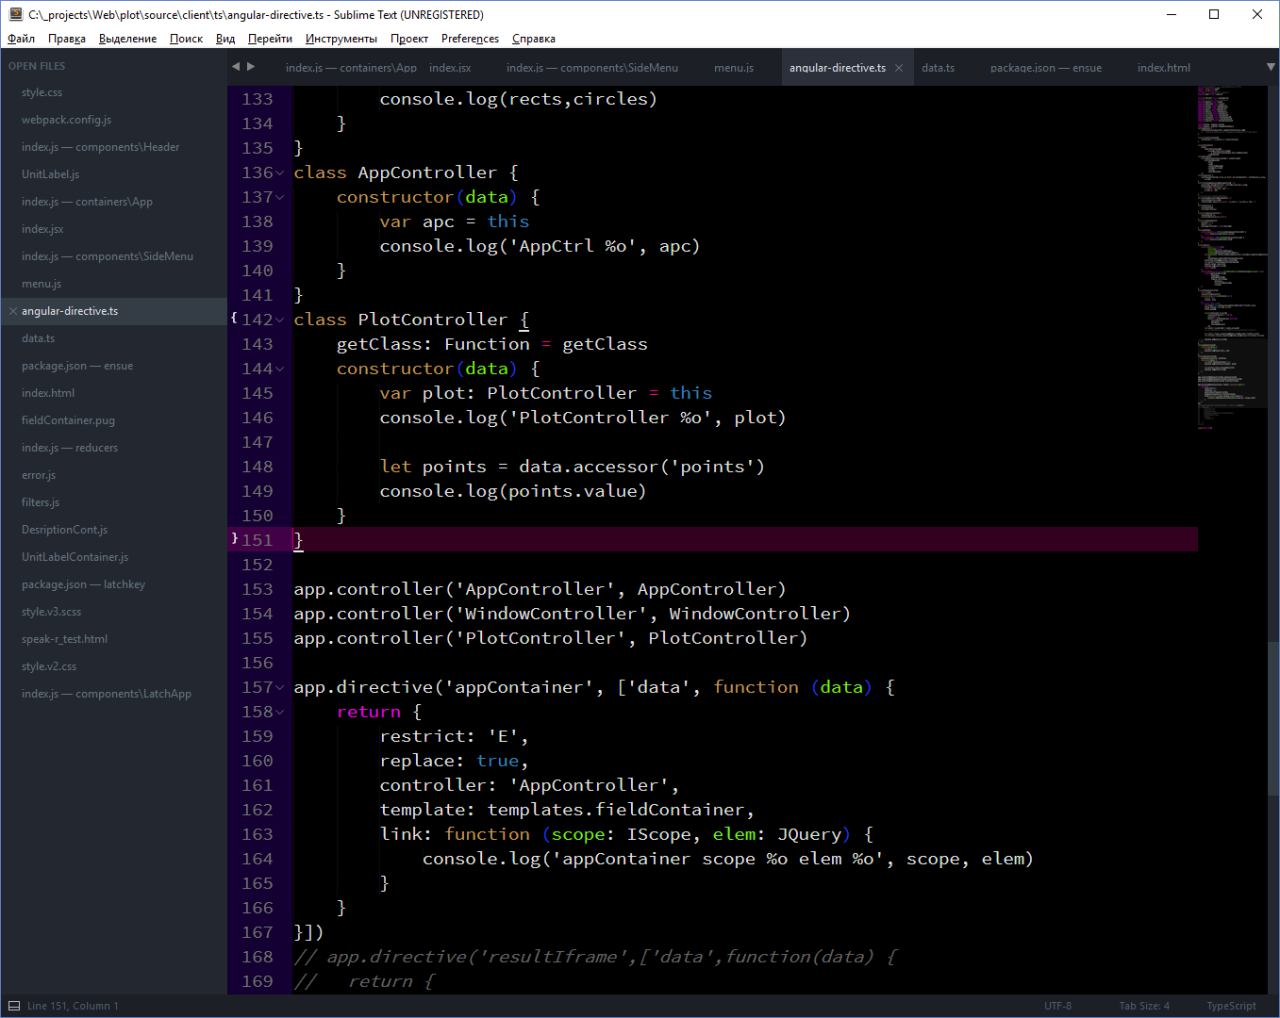
Task: Switch to the data.ts tab
Action: point(937,68)
